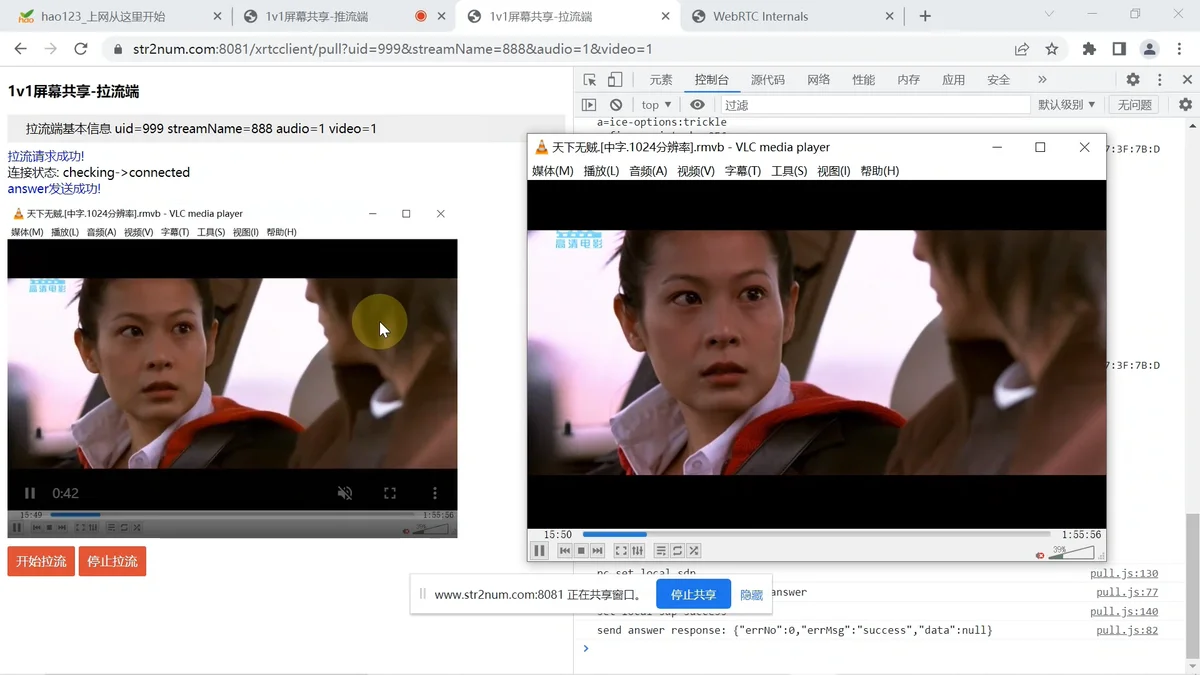
Task: Click the 无问题 issues button
Action: click(x=1135, y=105)
